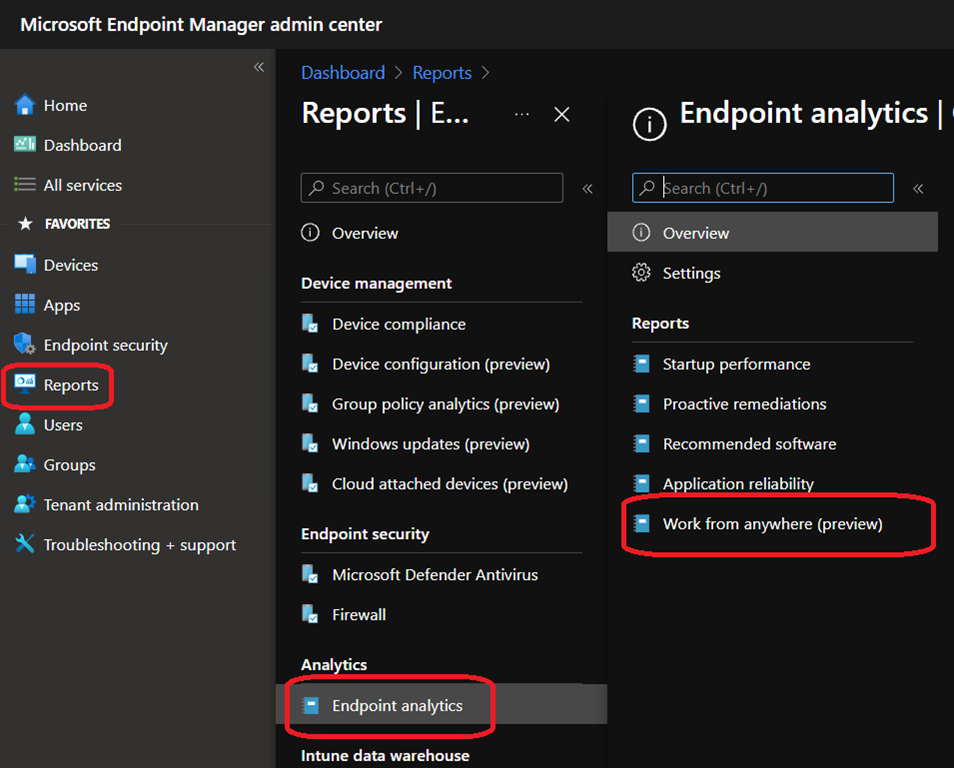The image size is (954, 768).
Task: Select the Endpoint security shield icon
Action: coord(25,345)
